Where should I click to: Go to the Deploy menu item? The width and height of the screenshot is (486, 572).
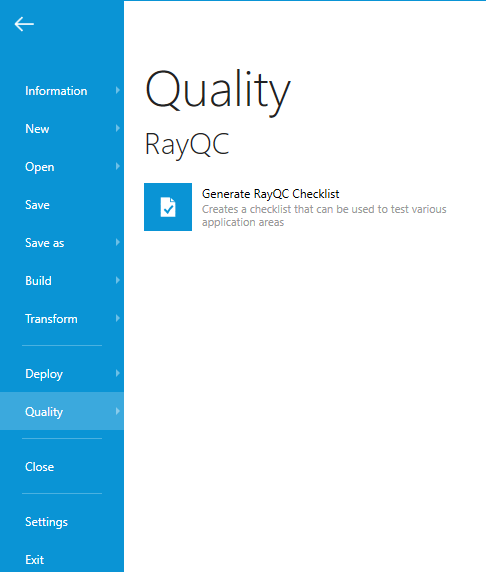62,374
